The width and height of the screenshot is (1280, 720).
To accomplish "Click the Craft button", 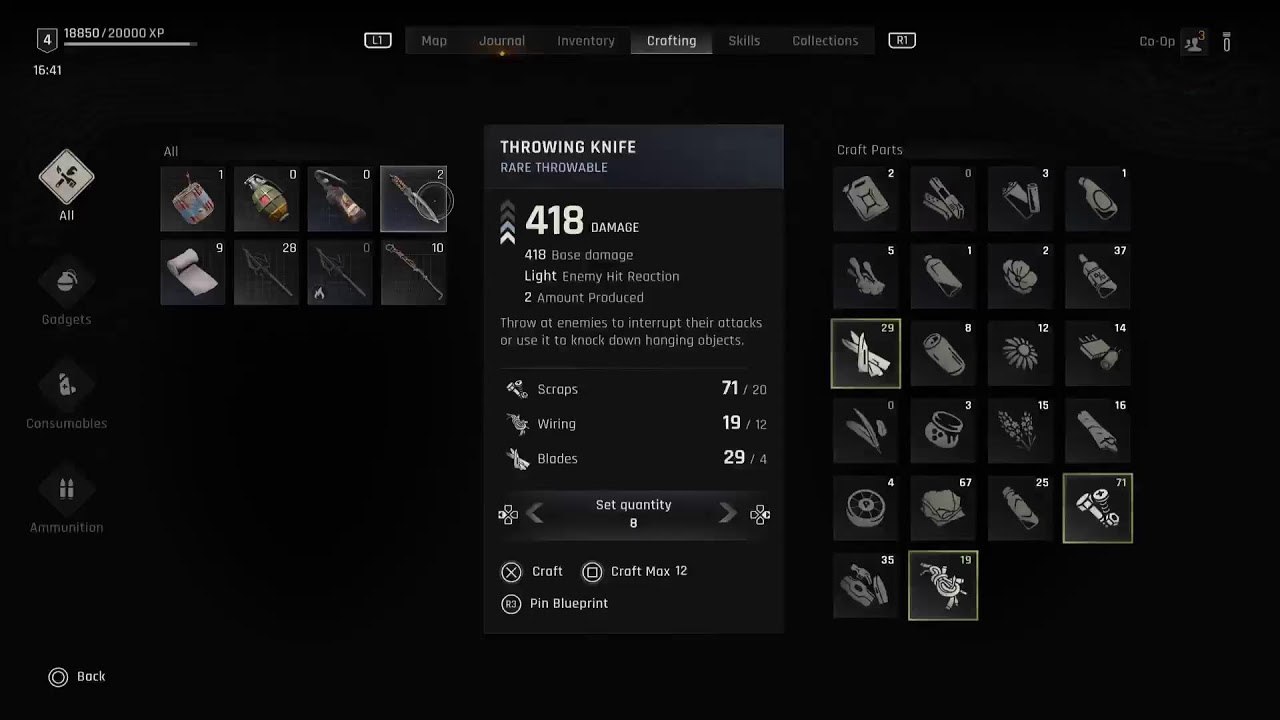I will click(532, 571).
